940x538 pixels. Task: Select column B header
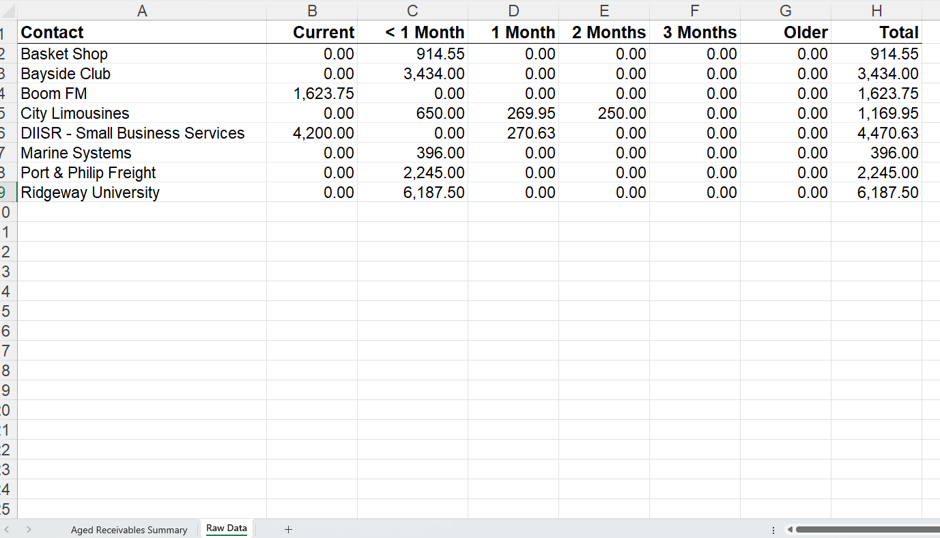click(x=312, y=10)
